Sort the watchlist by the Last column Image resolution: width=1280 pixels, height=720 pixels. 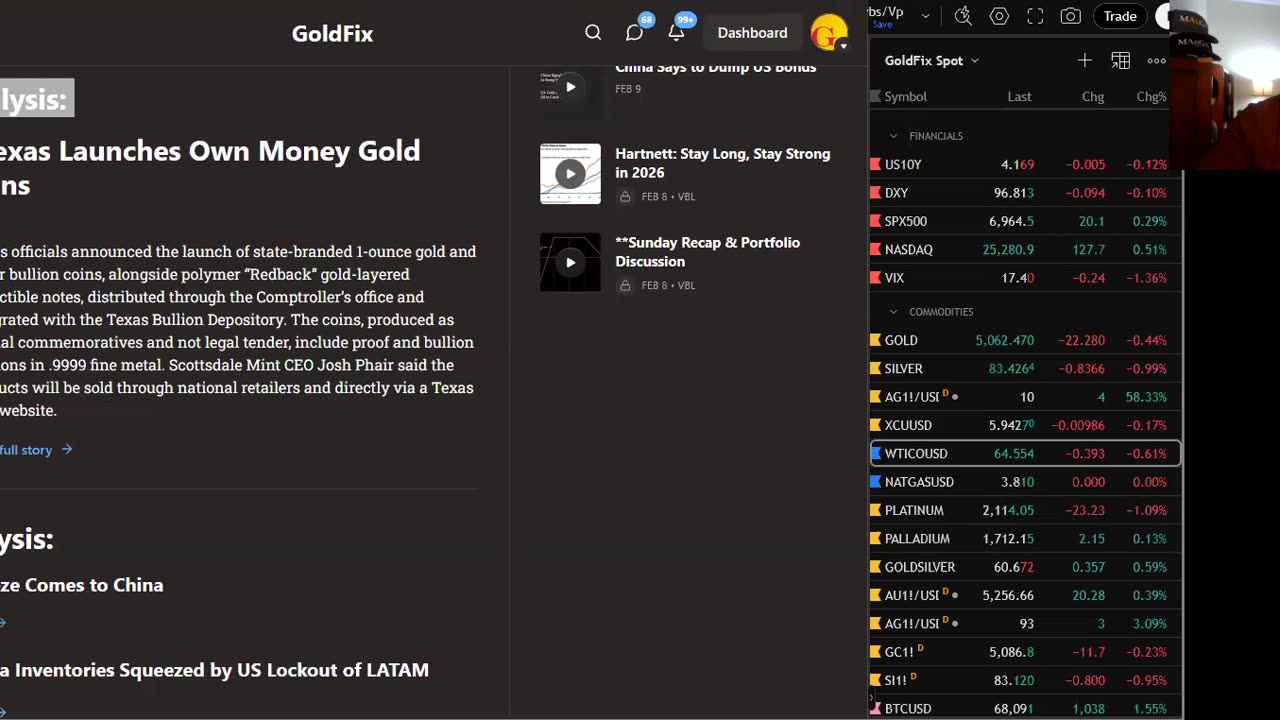(1019, 97)
